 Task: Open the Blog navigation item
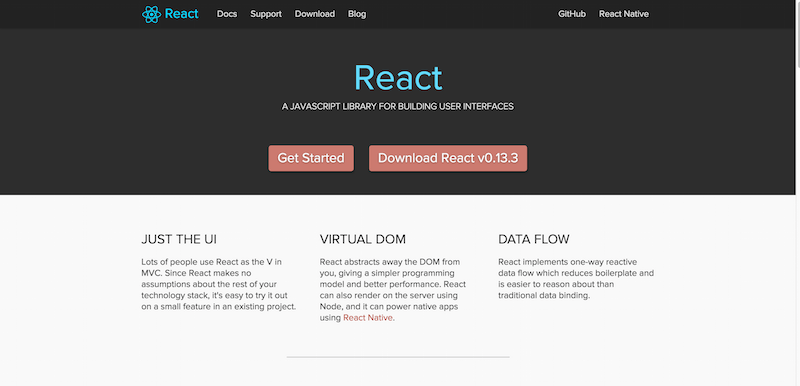click(x=357, y=14)
